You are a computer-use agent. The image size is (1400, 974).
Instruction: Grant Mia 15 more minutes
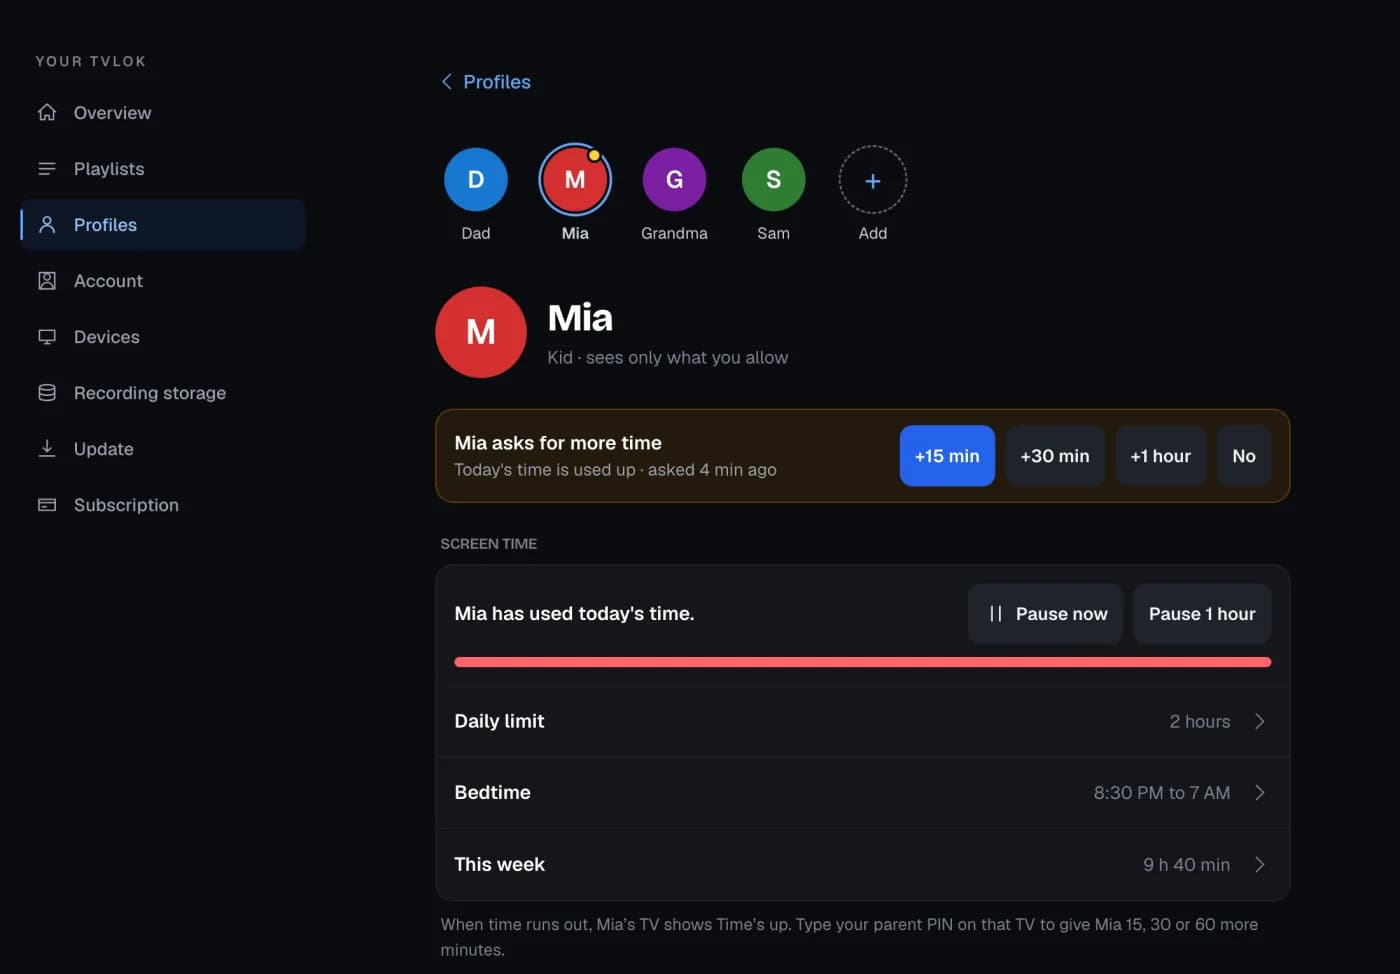[x=947, y=456]
